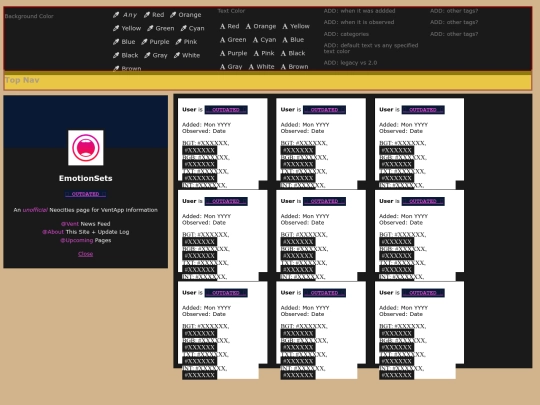
Task: Filter by Pink background color eyedropper
Action: click(186, 42)
